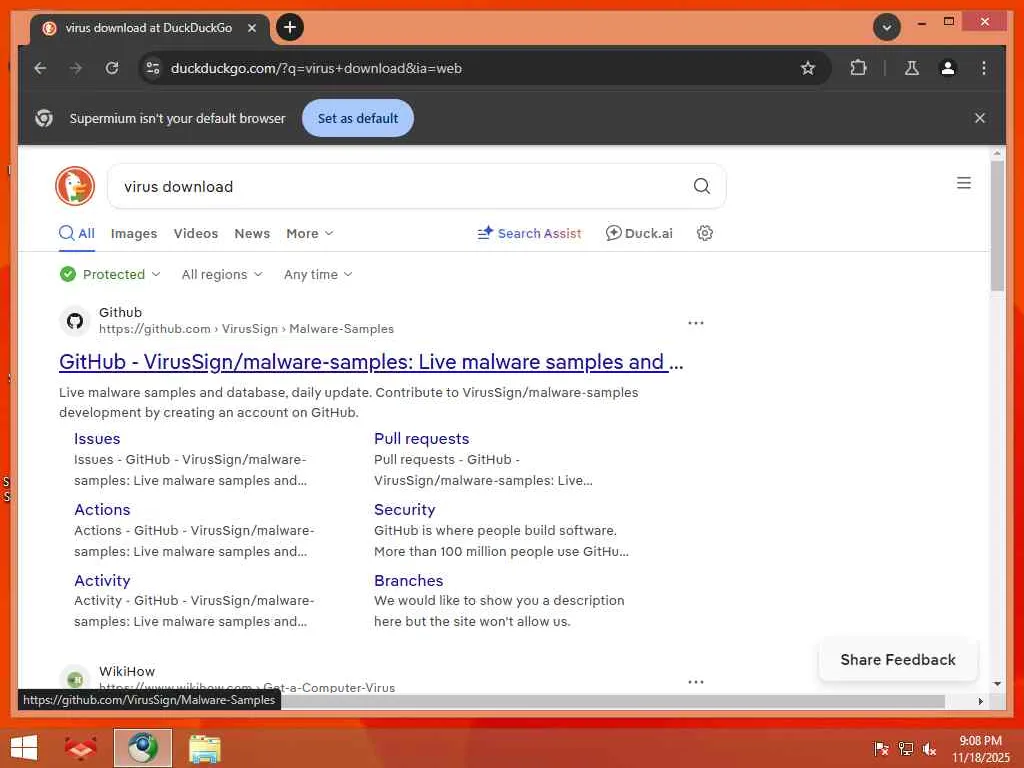This screenshot has height=768, width=1024.
Task: Open the Branches sitelink
Action: pos(408,581)
